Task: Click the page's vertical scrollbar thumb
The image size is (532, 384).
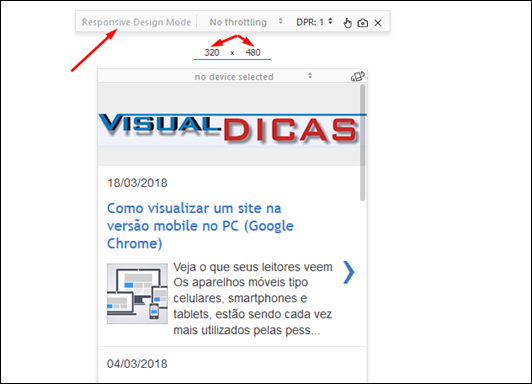Action: point(363,142)
